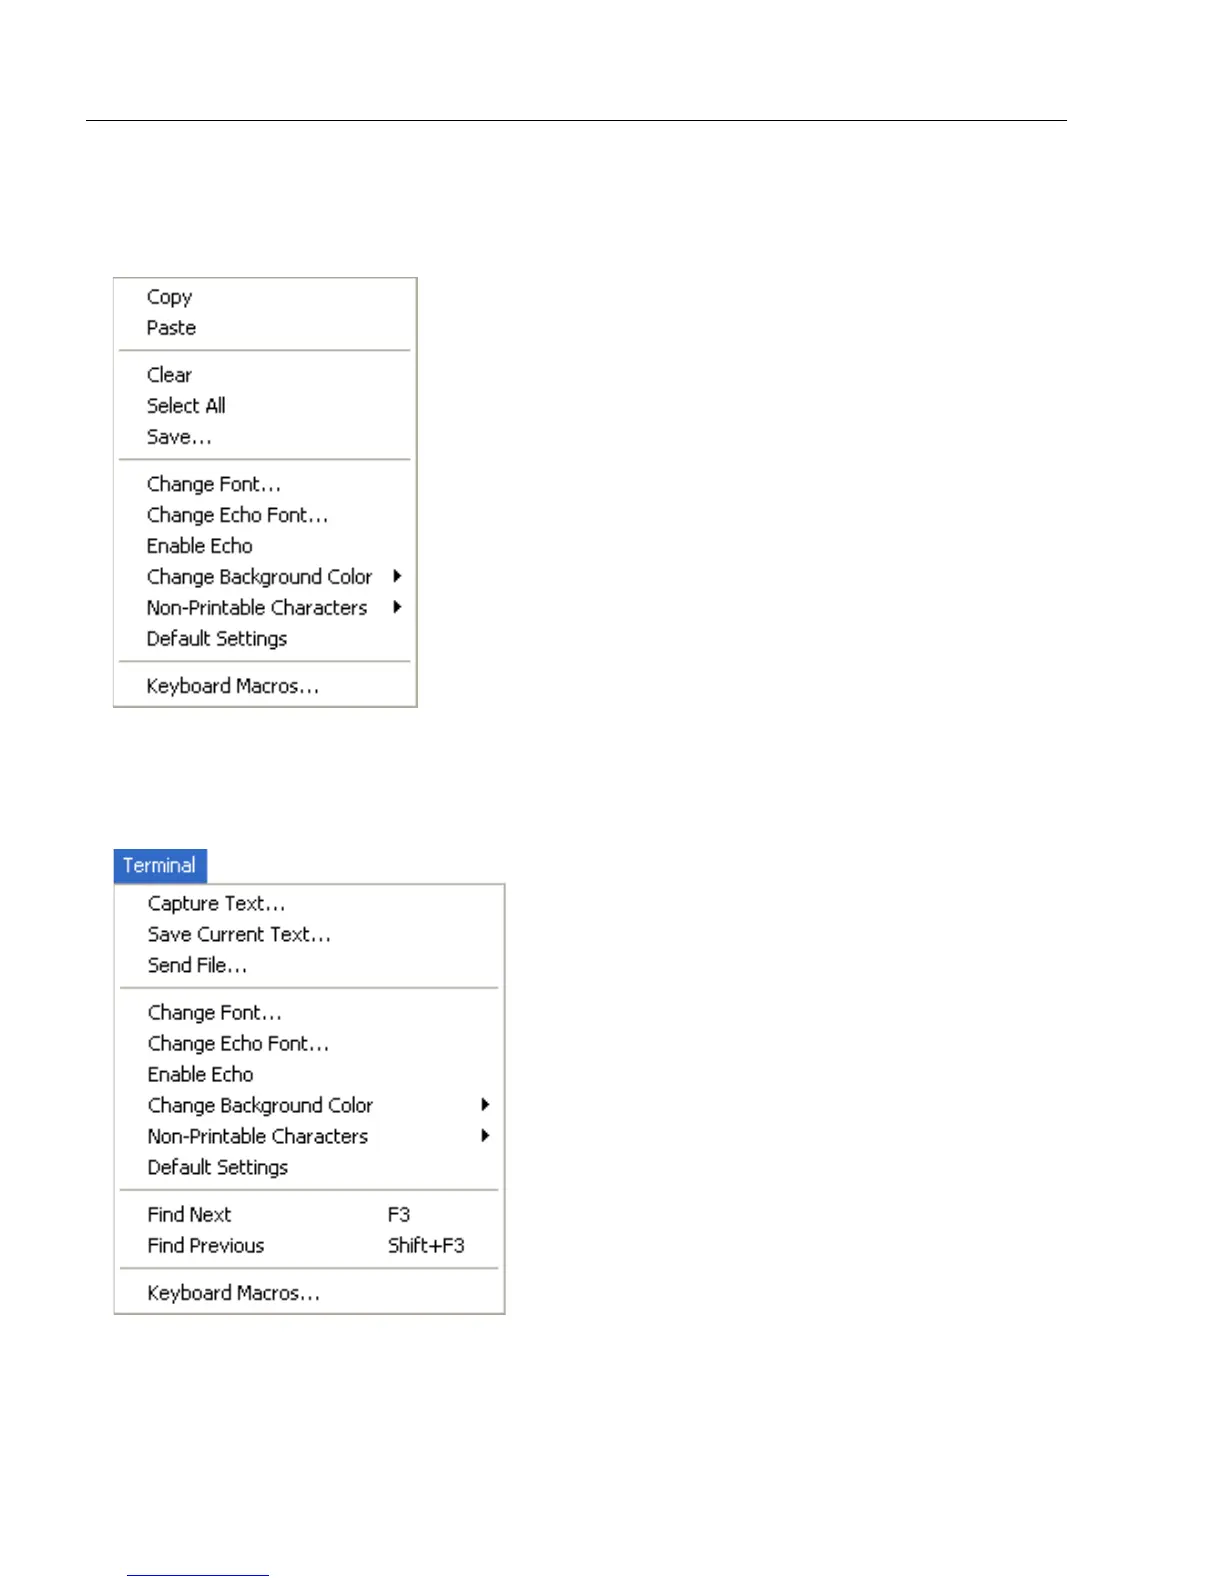Click the Save... menu entry

(179, 437)
